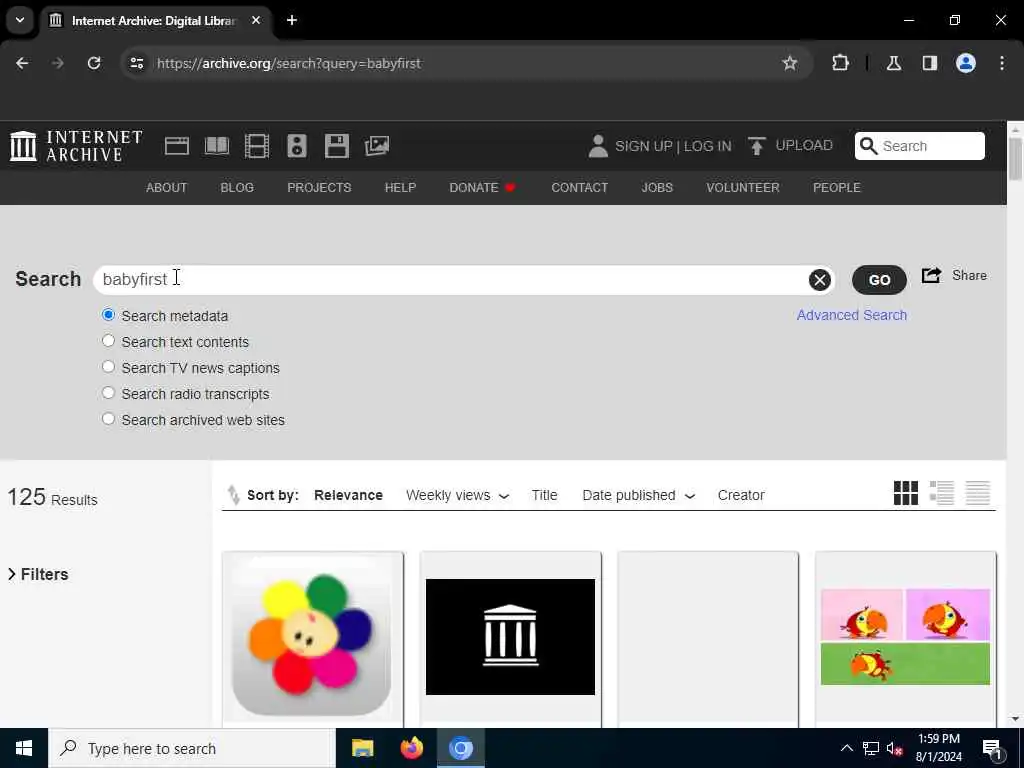
Task: Sort results by Creator
Action: tap(741, 495)
